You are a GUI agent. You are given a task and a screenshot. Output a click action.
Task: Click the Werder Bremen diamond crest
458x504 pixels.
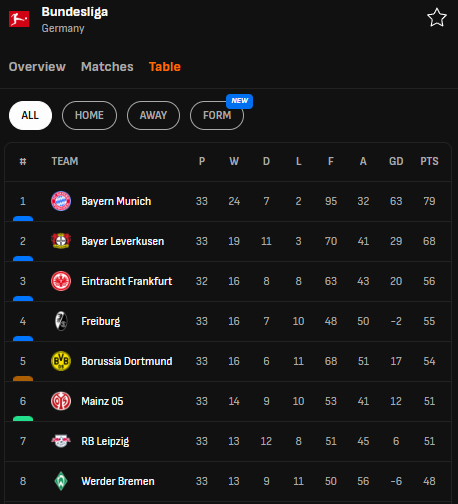tap(61, 481)
